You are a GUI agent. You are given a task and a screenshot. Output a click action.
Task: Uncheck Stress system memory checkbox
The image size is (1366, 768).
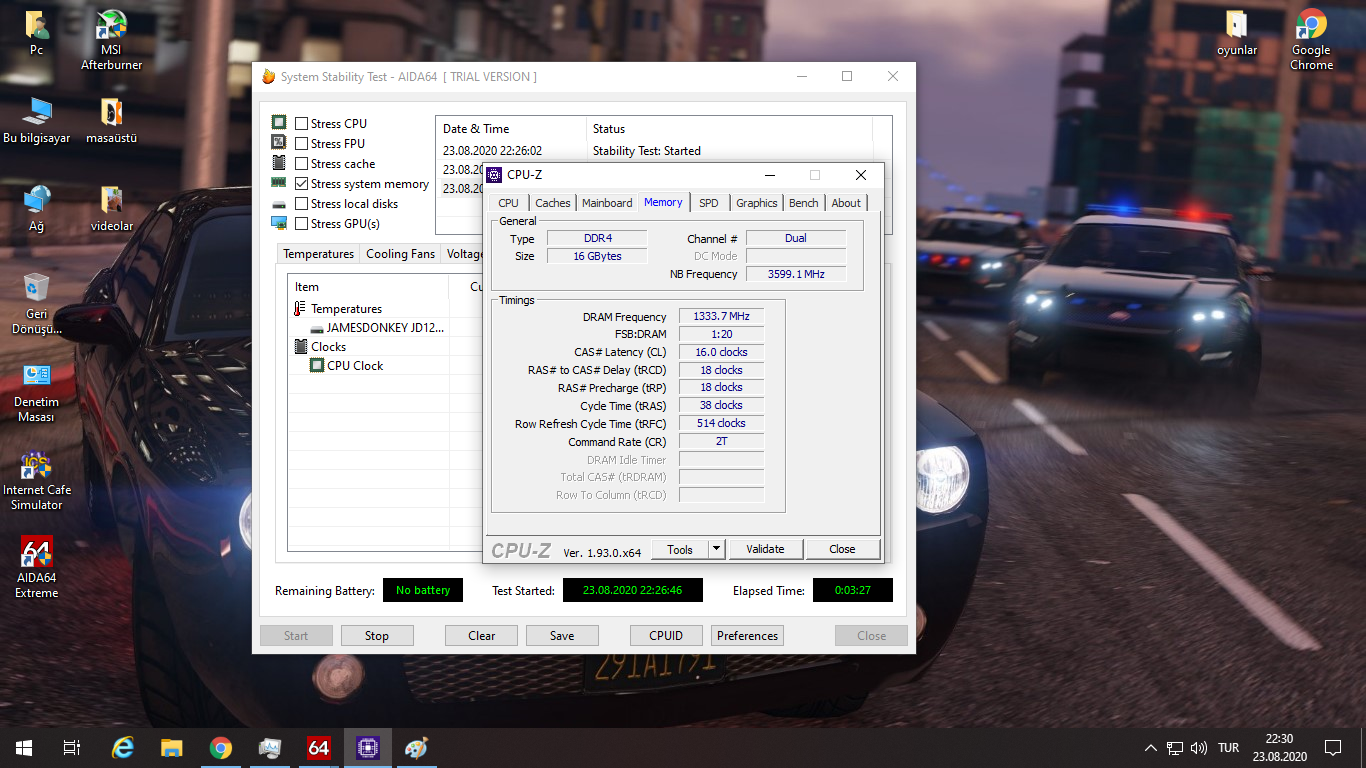[301, 184]
